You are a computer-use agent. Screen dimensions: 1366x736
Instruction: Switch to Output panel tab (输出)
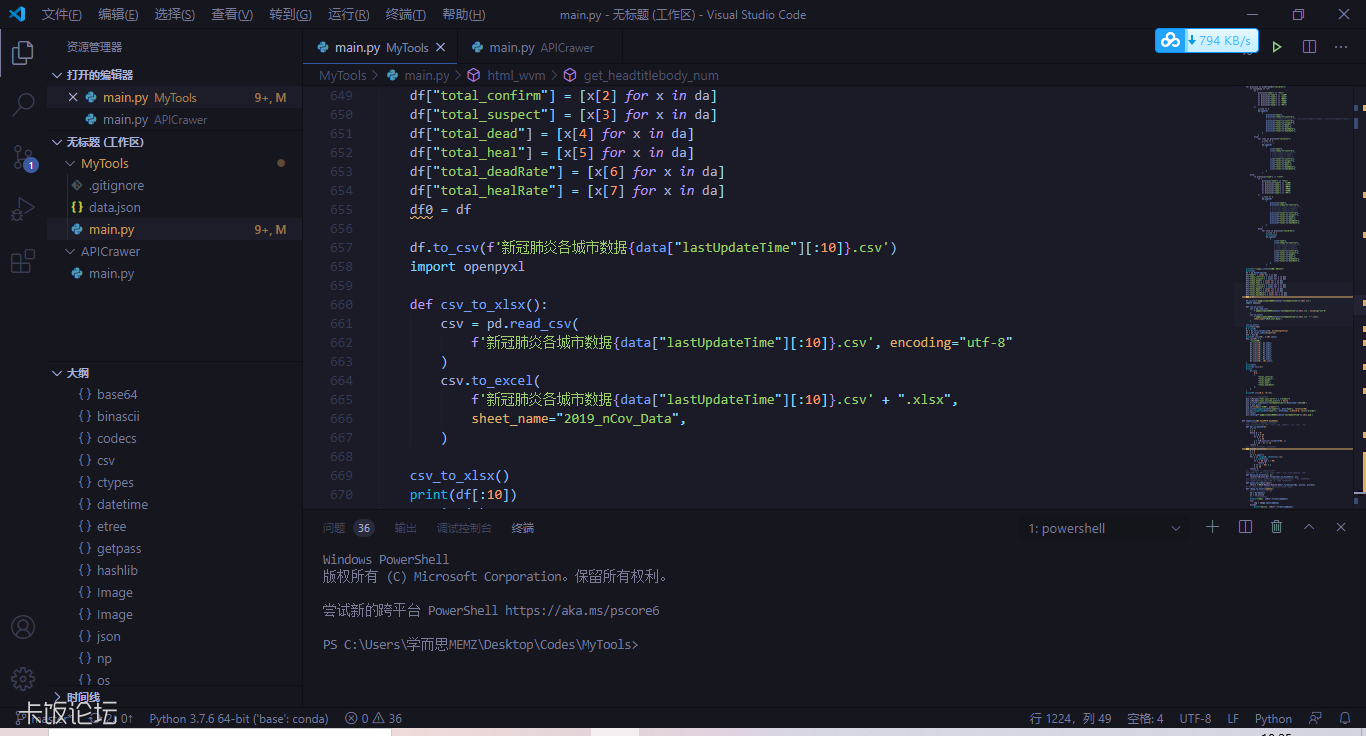tap(405, 528)
